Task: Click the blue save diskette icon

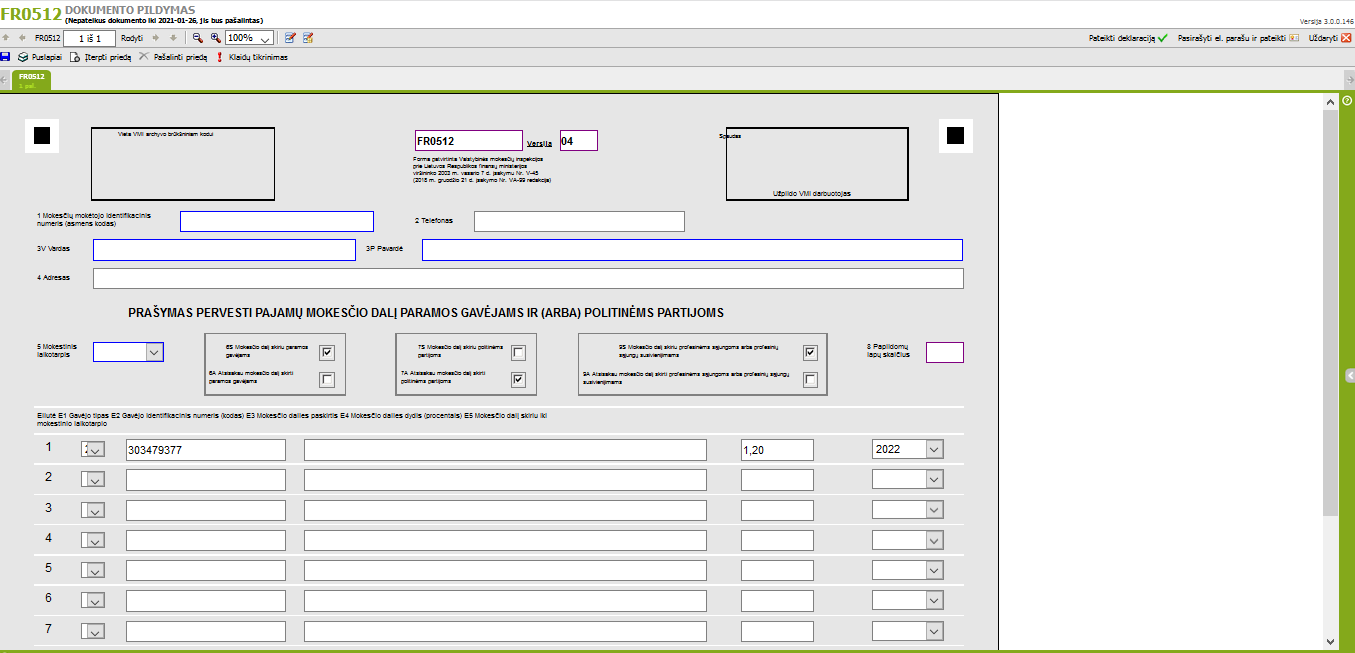Action: (6, 57)
